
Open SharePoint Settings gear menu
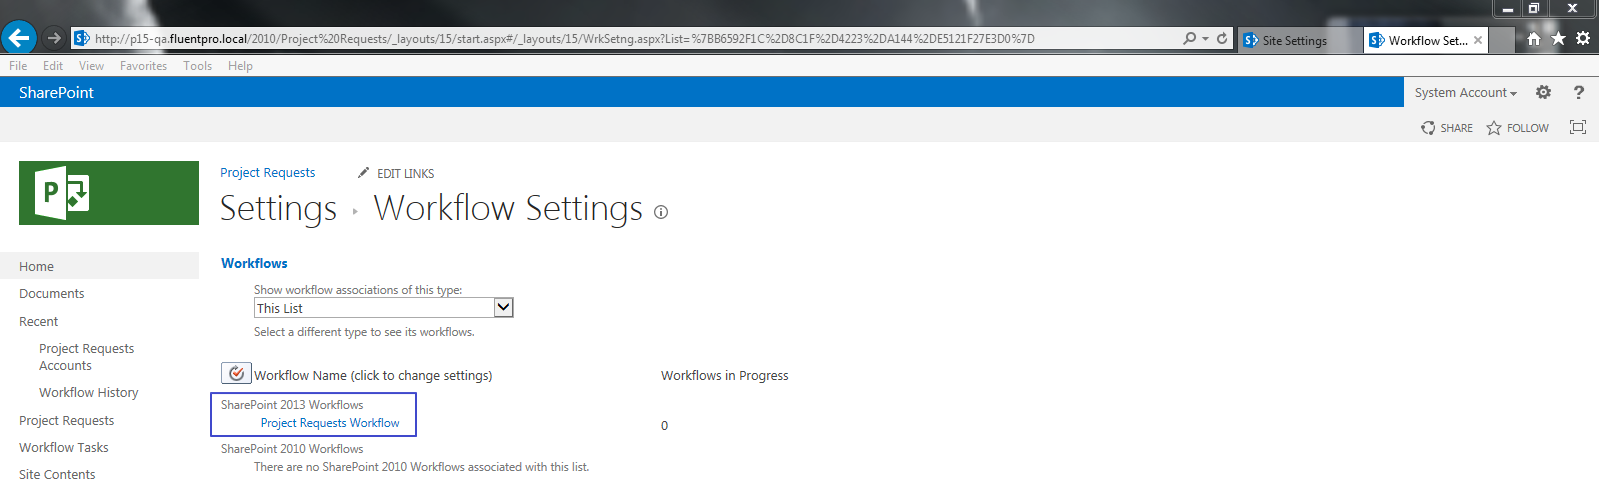pyautogui.click(x=1543, y=92)
